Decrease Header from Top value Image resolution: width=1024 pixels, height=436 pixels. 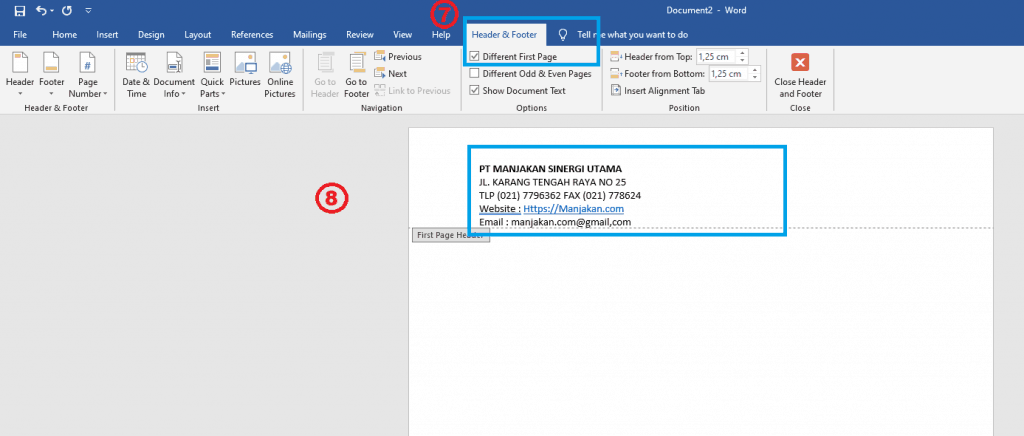click(743, 60)
